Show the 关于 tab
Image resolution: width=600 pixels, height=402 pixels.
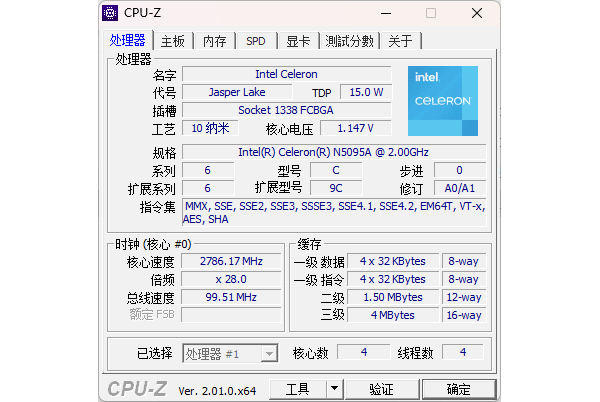(400, 41)
